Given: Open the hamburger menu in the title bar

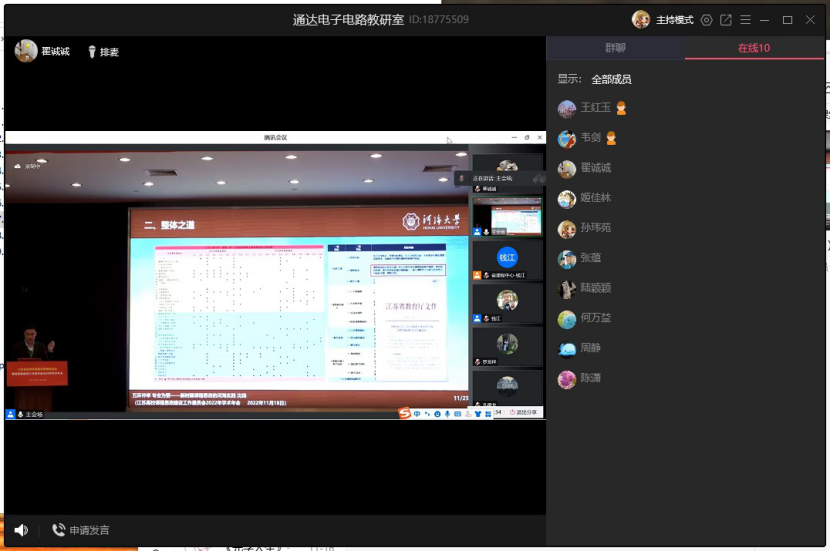Looking at the screenshot, I should (x=745, y=20).
